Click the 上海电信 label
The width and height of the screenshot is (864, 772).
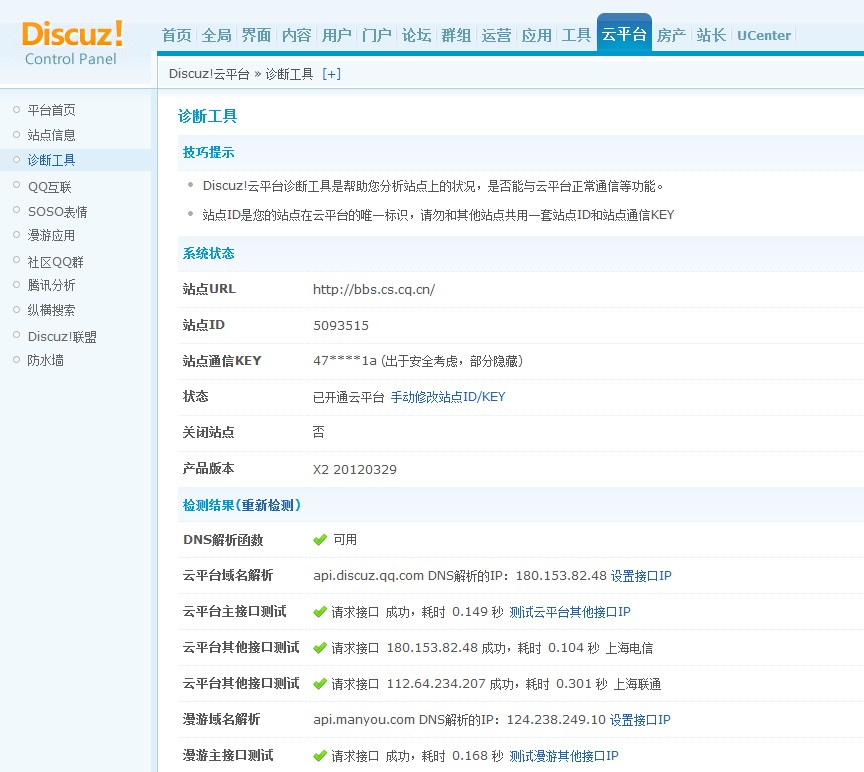tap(629, 648)
